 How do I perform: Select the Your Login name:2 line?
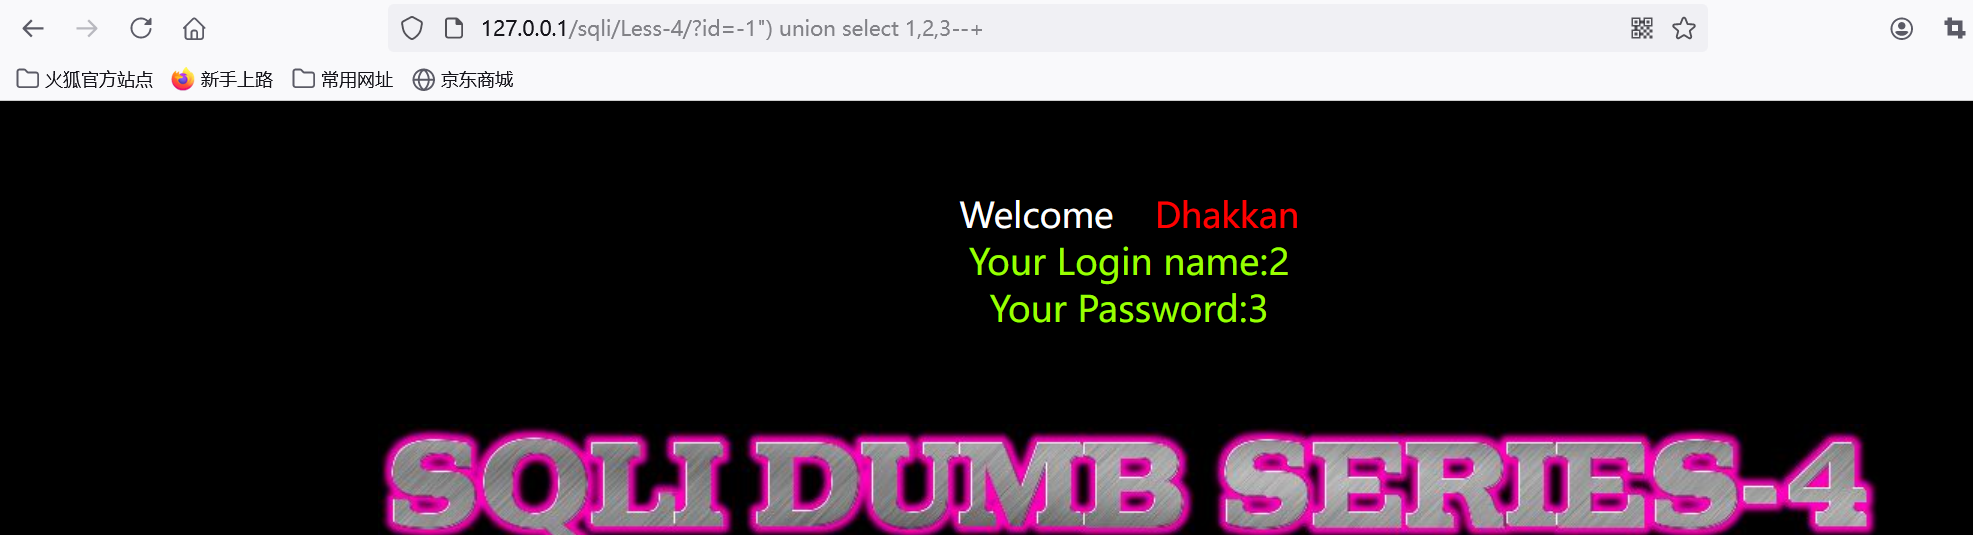point(1129,262)
